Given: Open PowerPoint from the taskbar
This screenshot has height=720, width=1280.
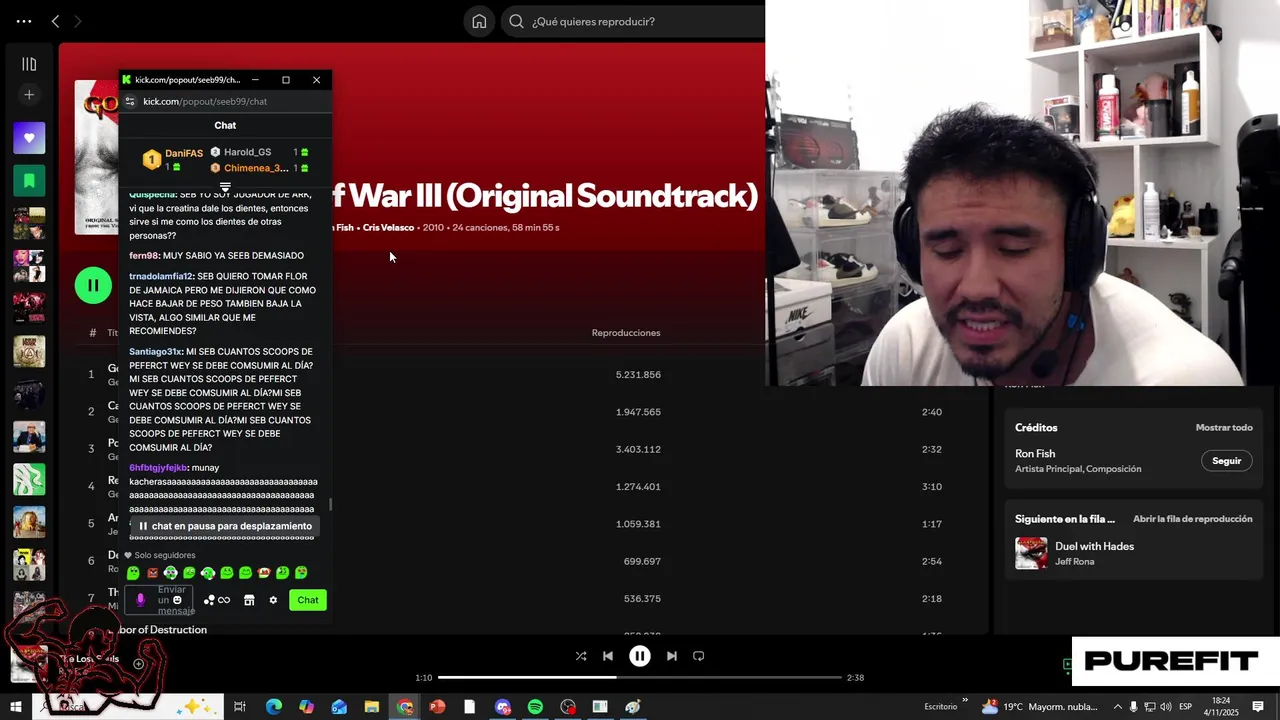Looking at the screenshot, I should coord(437,707).
